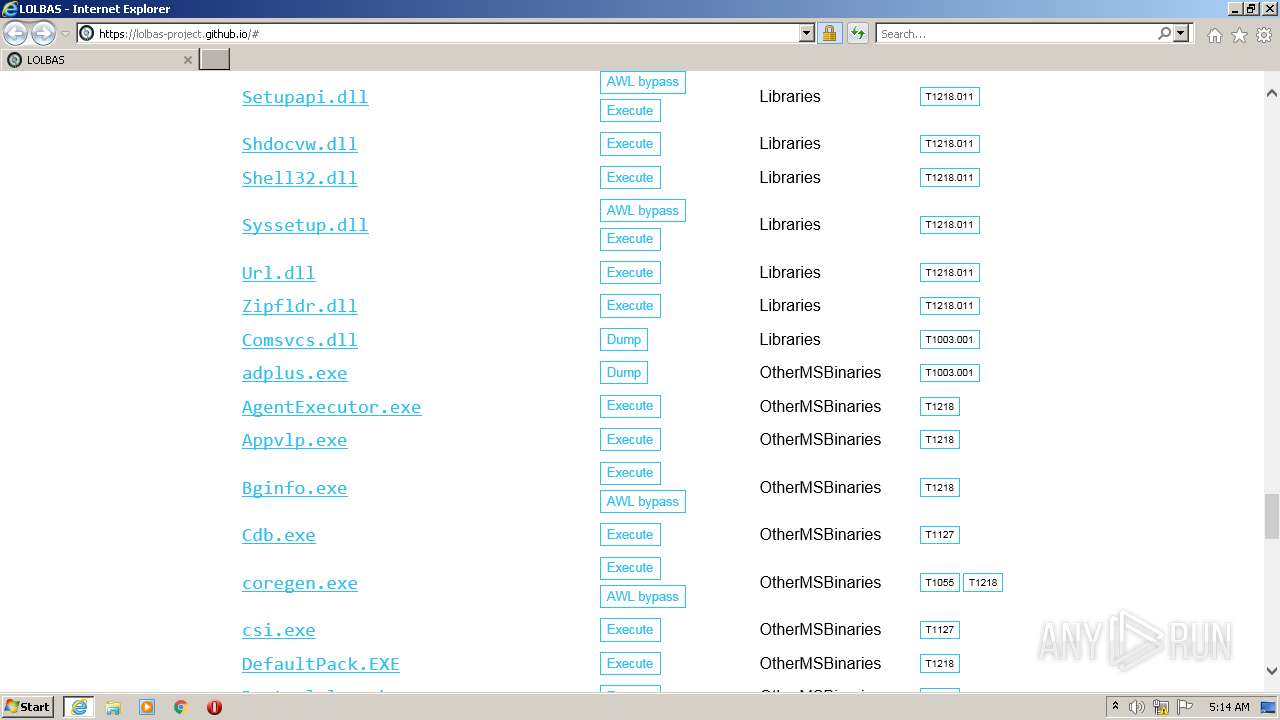
Task: Click T1218.011 tag for Url.dll
Action: pyautogui.click(x=949, y=273)
